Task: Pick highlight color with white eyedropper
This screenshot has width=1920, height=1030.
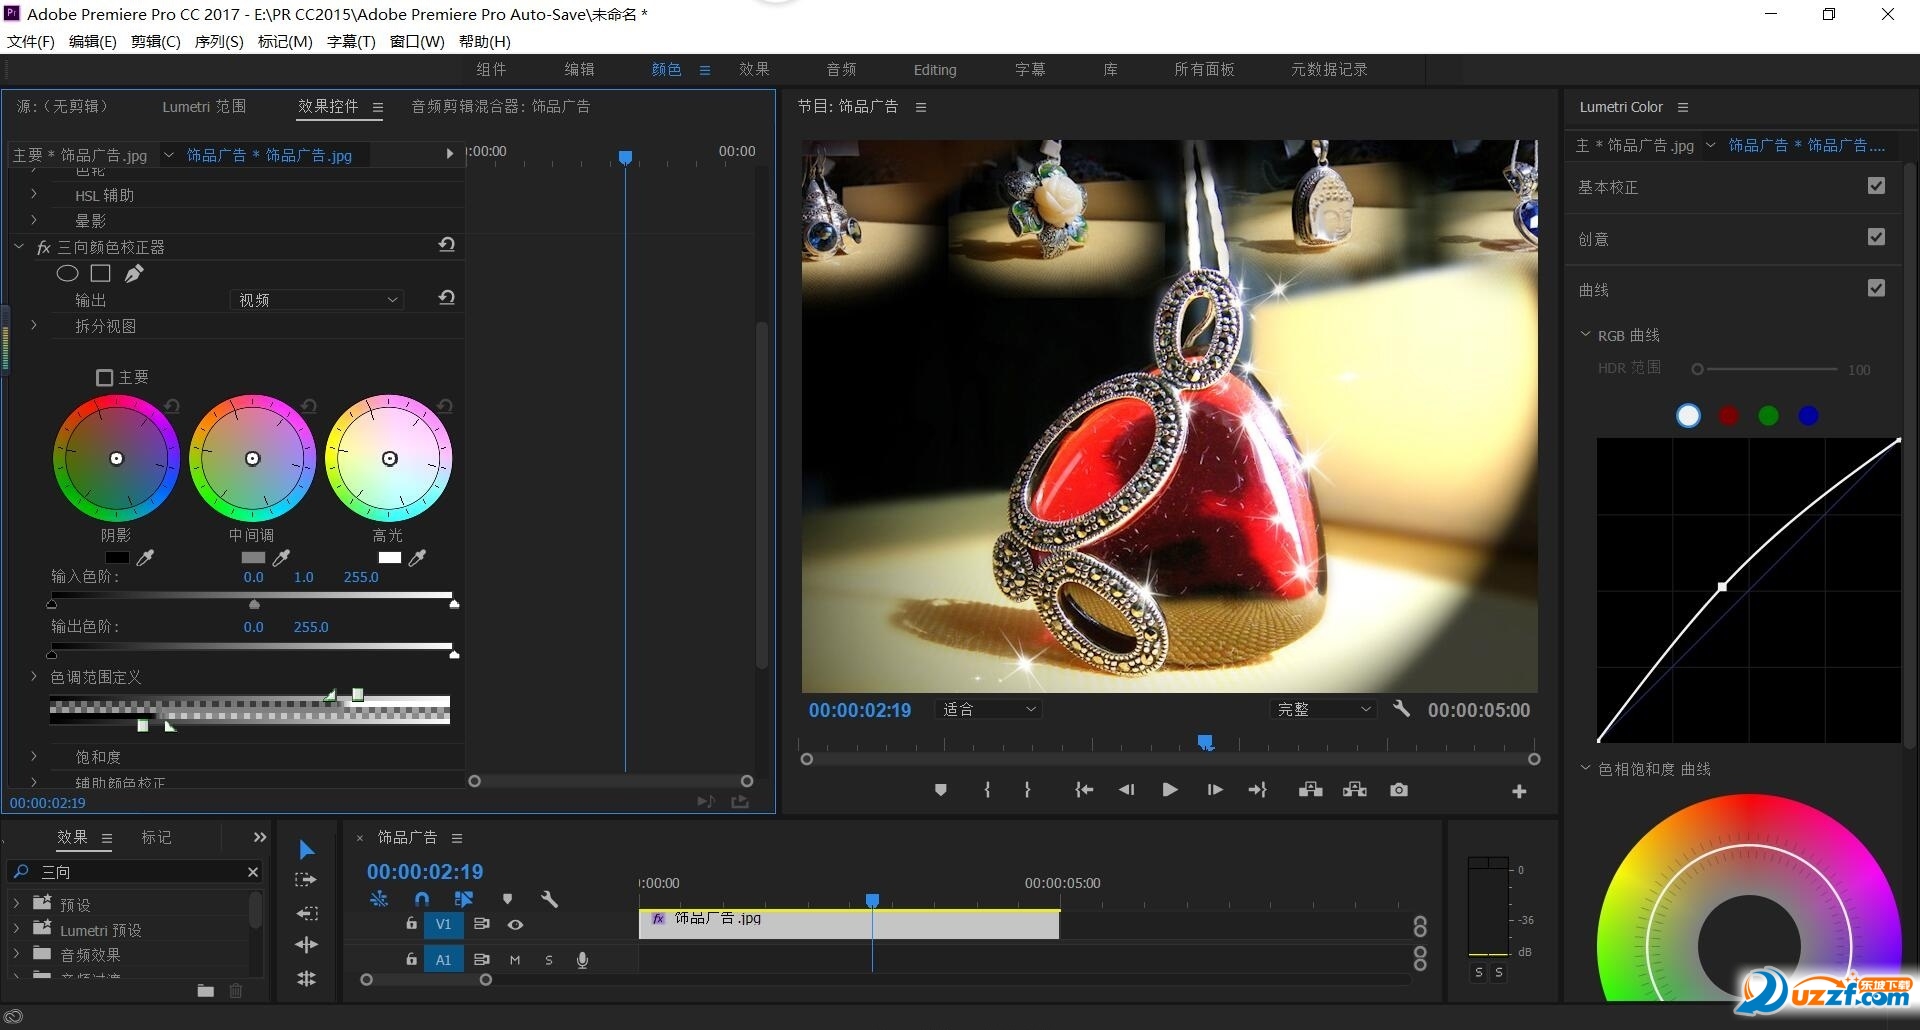Action: [x=418, y=557]
